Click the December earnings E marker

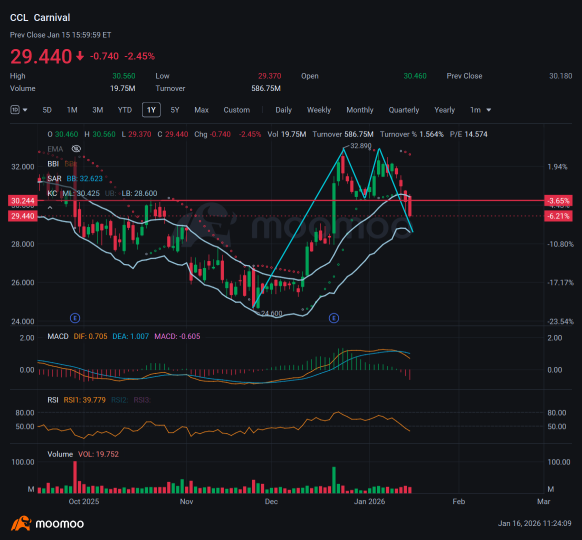tap(334, 318)
